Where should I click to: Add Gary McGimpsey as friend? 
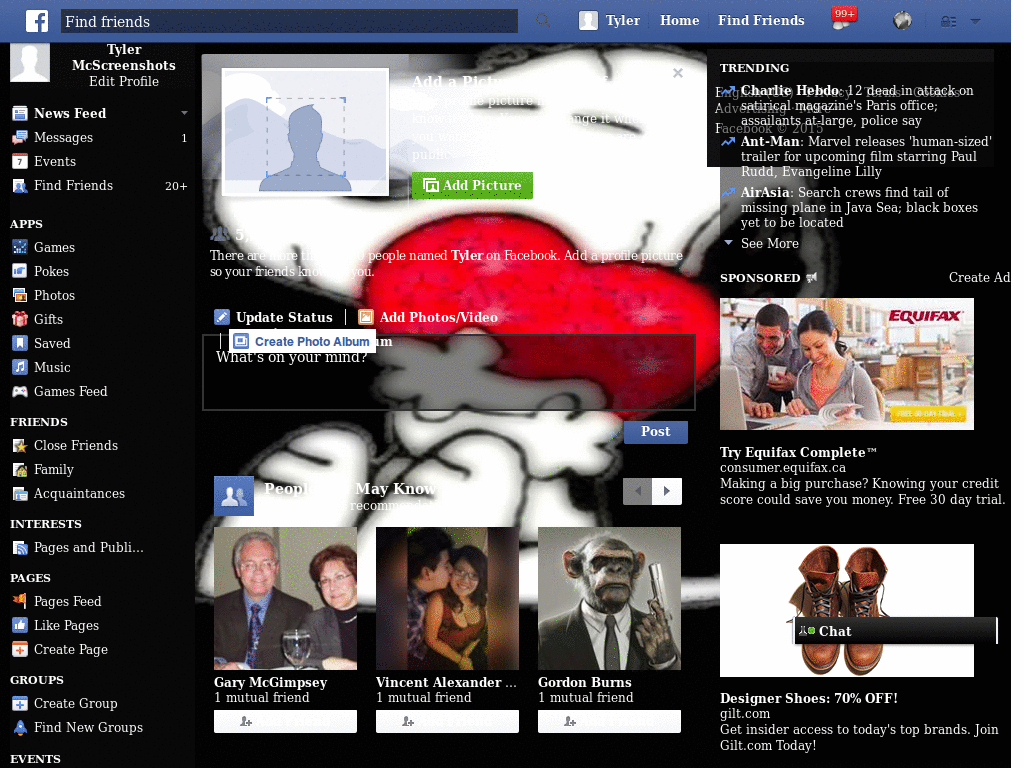coord(285,722)
